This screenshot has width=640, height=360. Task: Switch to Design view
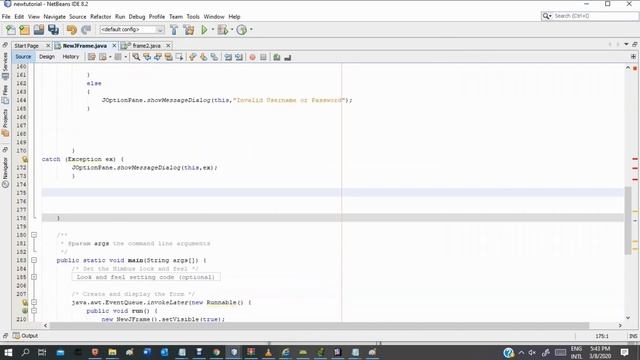(47, 57)
